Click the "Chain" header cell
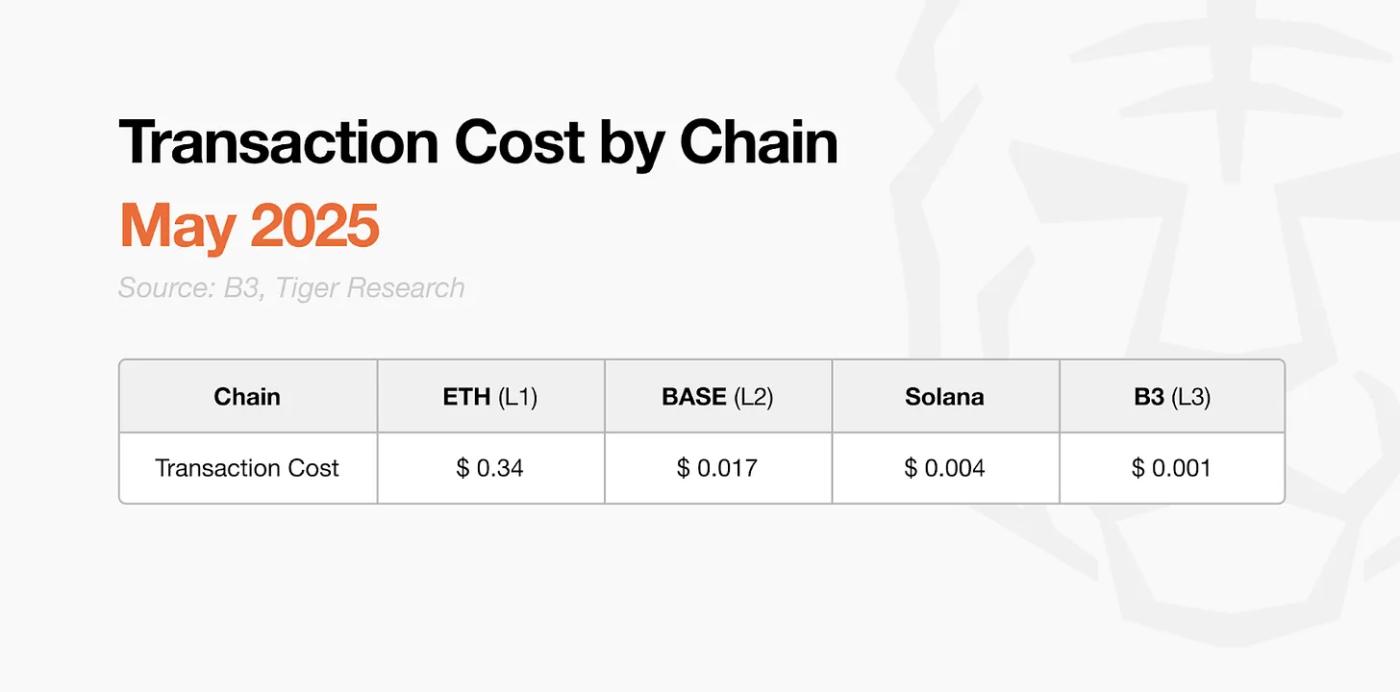This screenshot has height=692, width=1400. 247,397
